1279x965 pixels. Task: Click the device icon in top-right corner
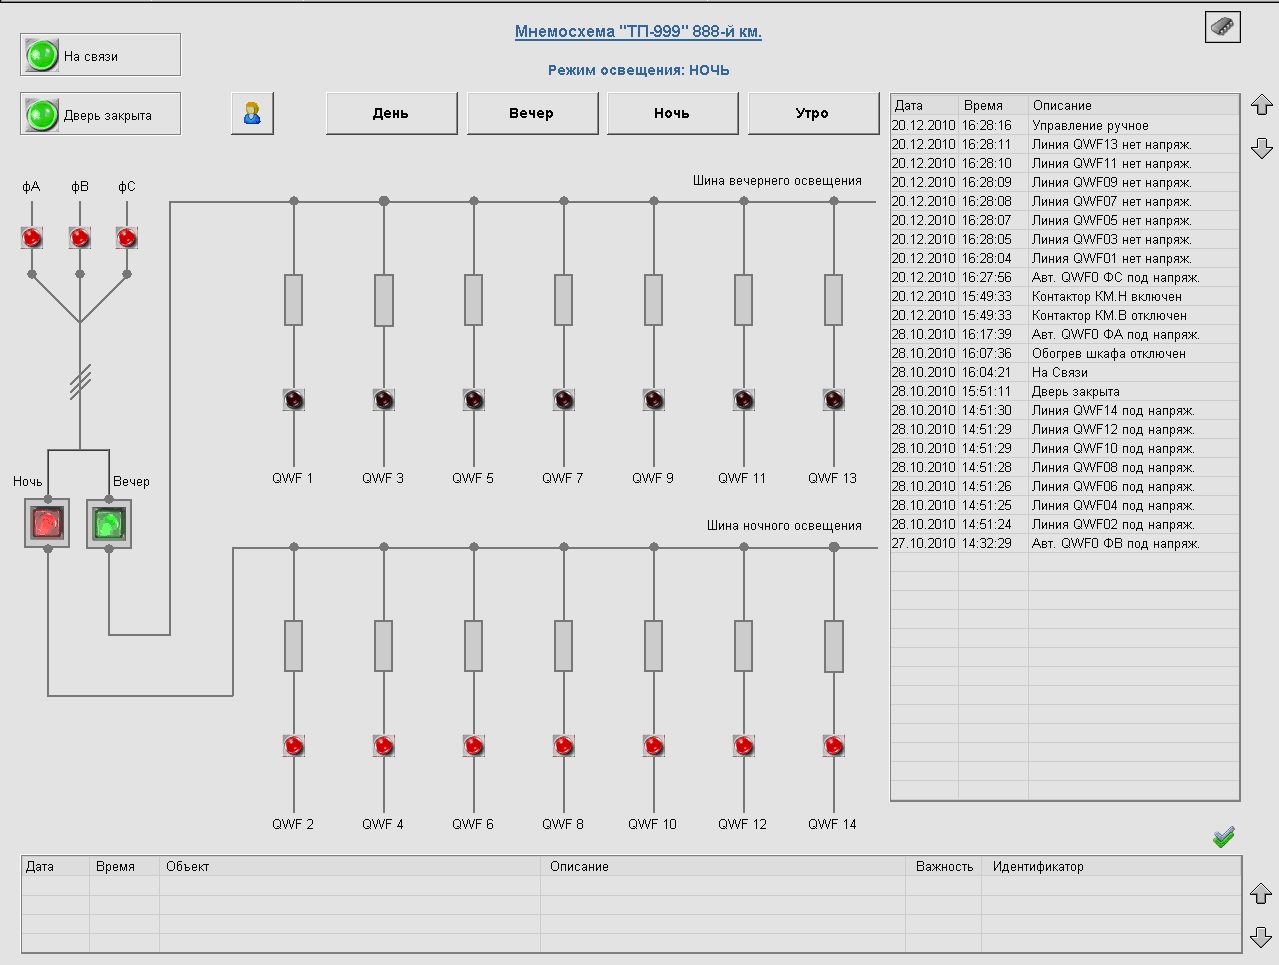point(1222,27)
